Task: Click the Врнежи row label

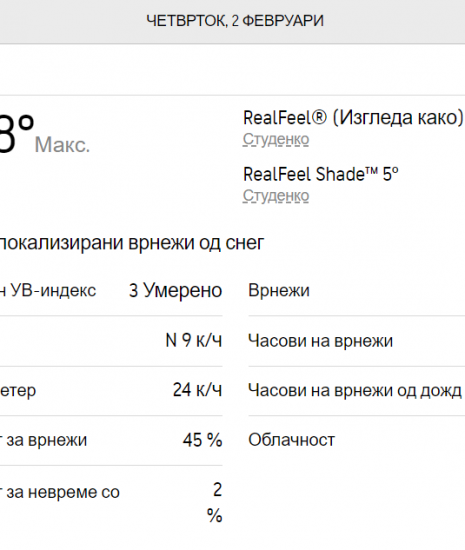Action: click(279, 290)
